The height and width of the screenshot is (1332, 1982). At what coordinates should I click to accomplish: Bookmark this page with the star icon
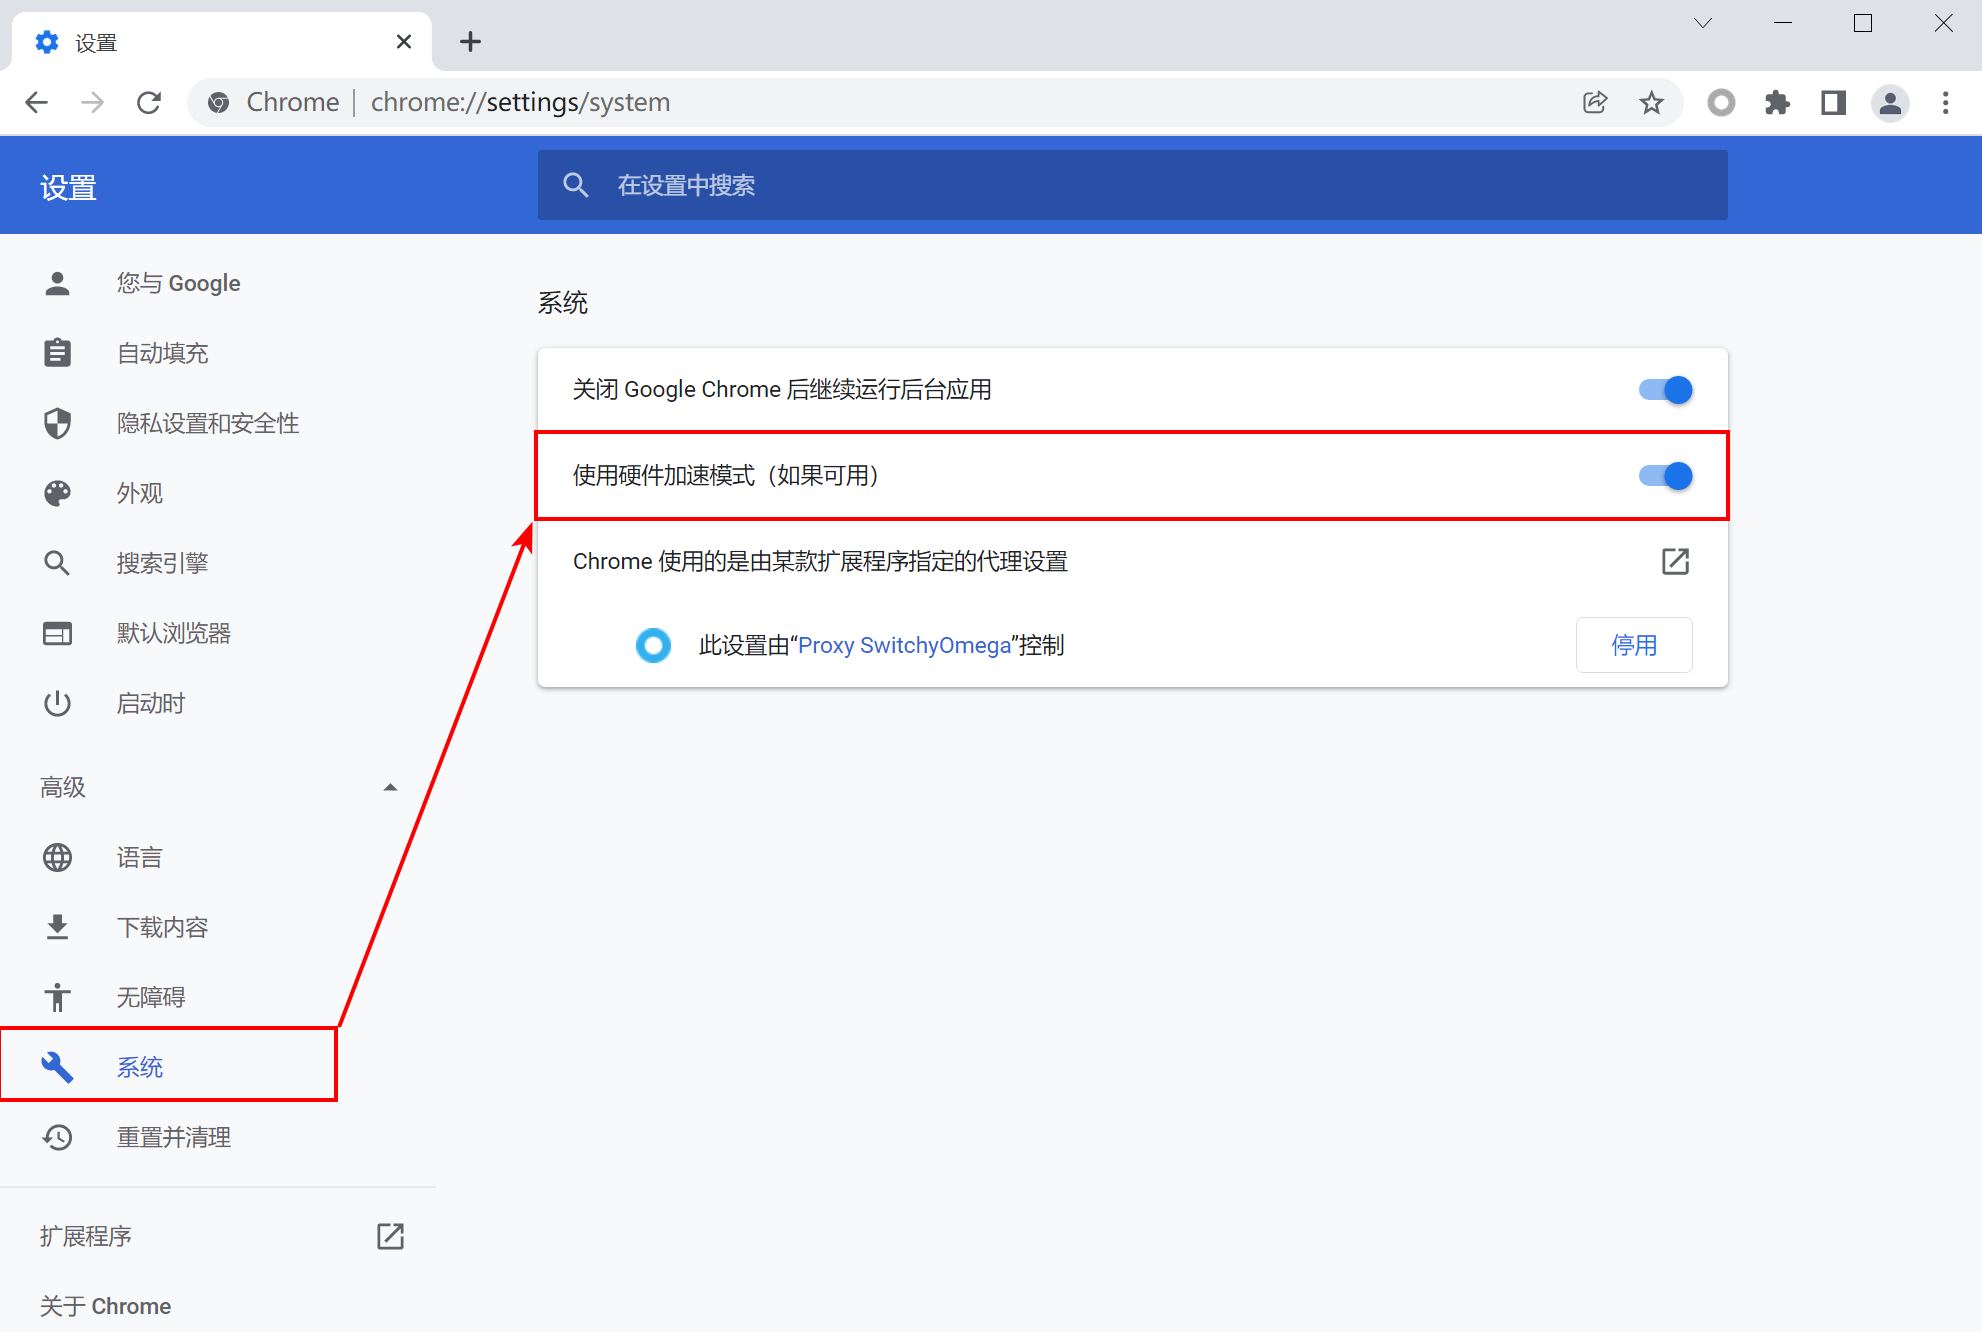click(x=1651, y=102)
